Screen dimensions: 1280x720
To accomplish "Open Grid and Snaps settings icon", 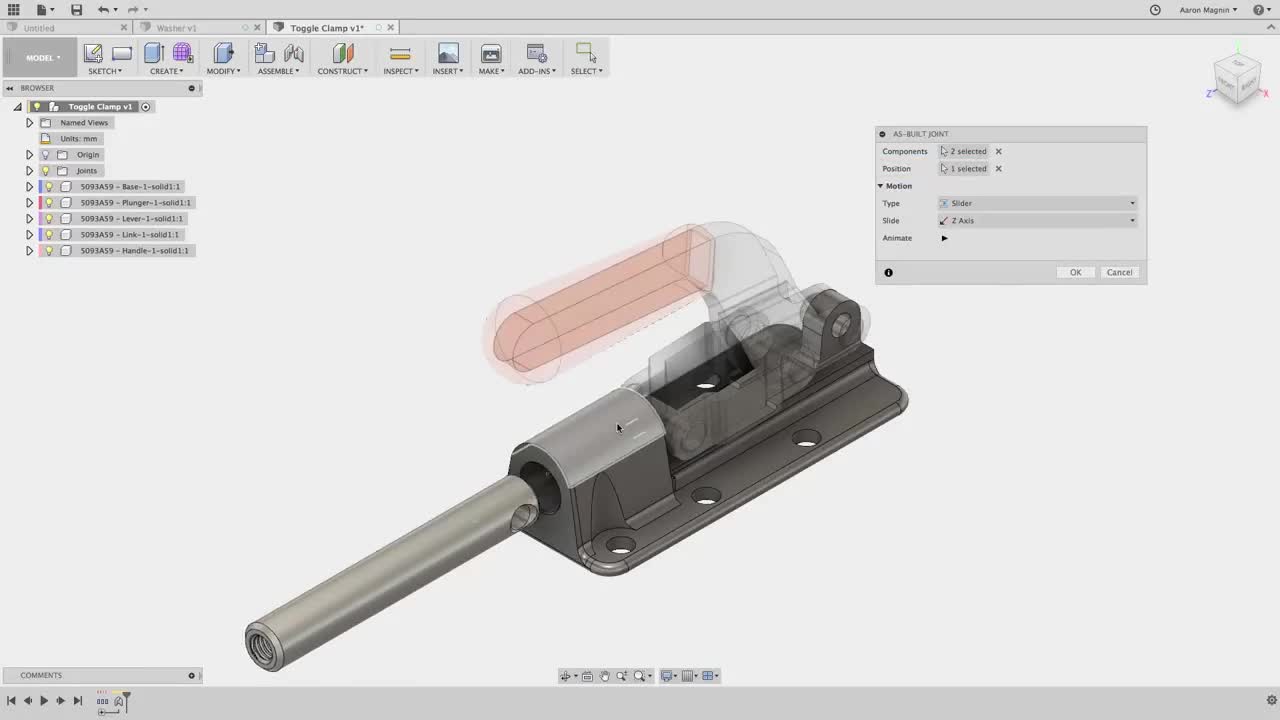I will (688, 676).
